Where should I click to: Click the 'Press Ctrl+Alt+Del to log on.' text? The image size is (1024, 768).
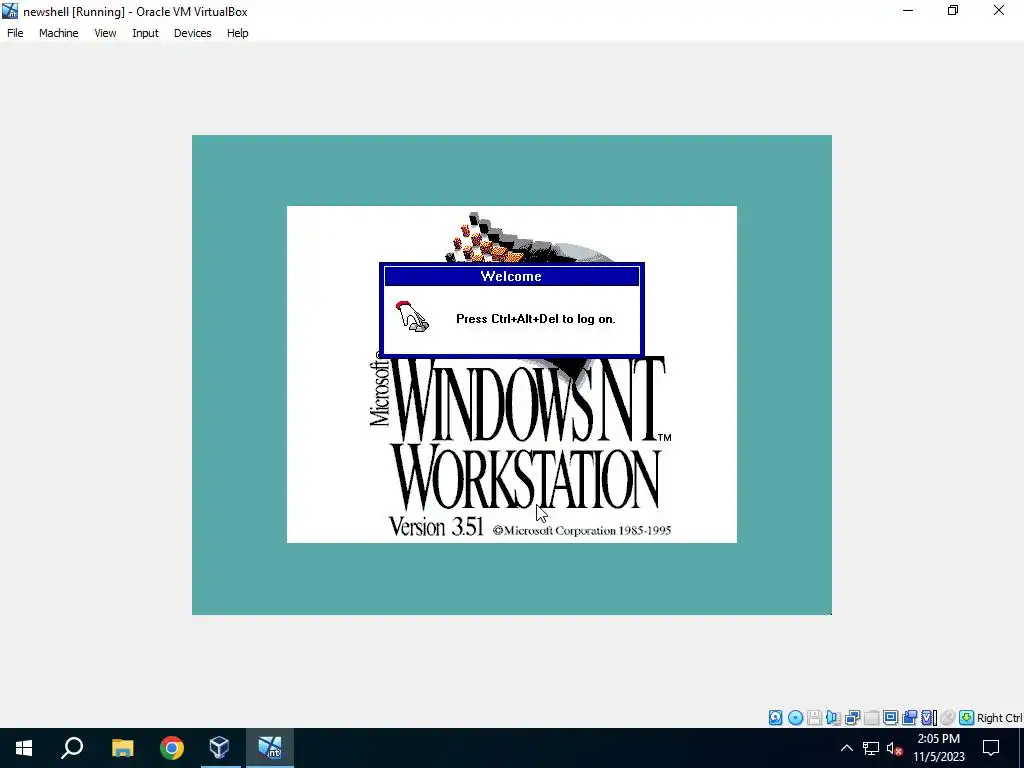click(536, 319)
